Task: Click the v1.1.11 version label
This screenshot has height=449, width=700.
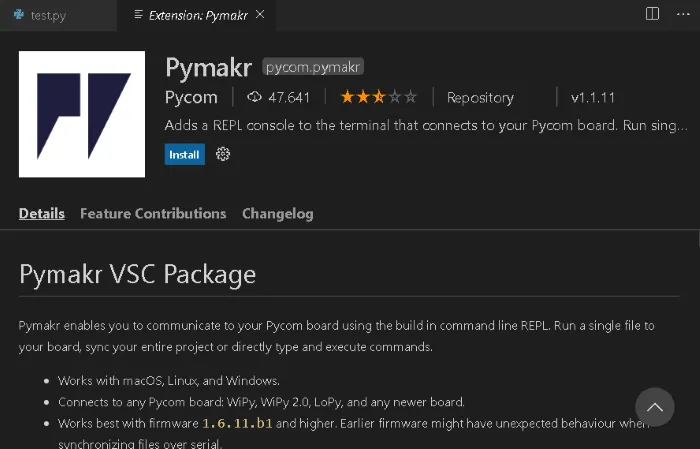Action: coord(593,98)
